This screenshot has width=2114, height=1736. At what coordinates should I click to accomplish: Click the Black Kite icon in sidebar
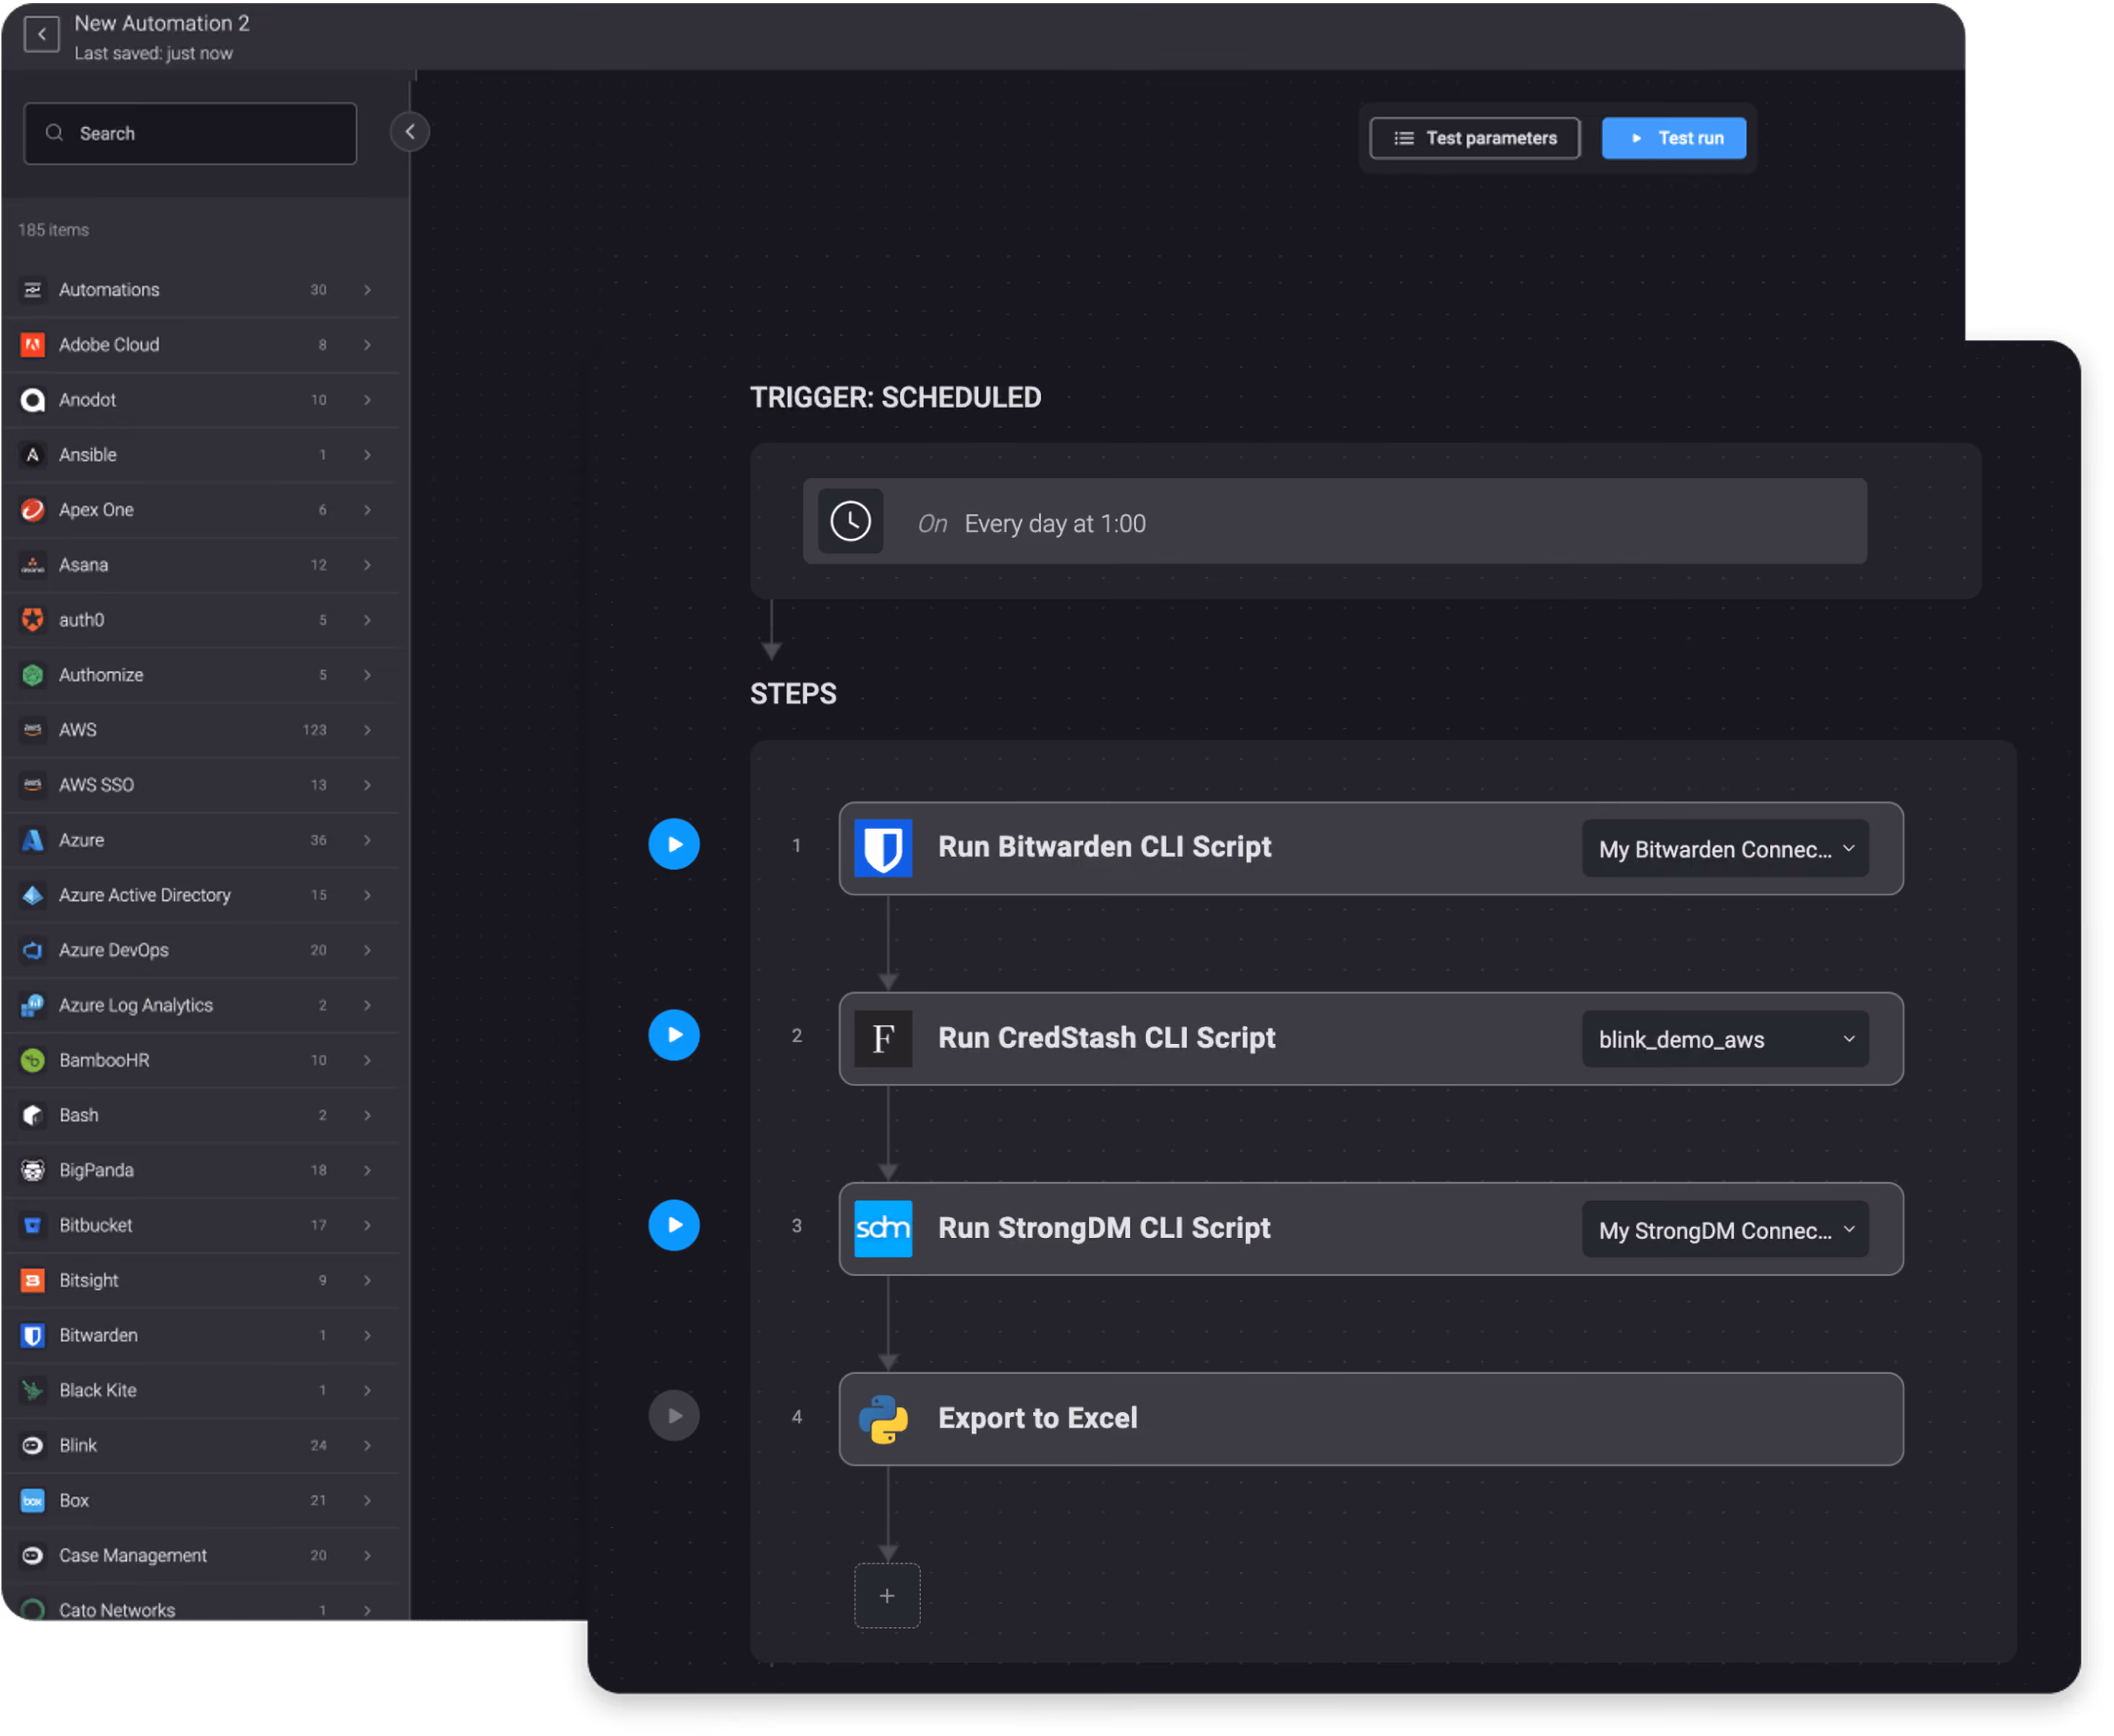[33, 1390]
